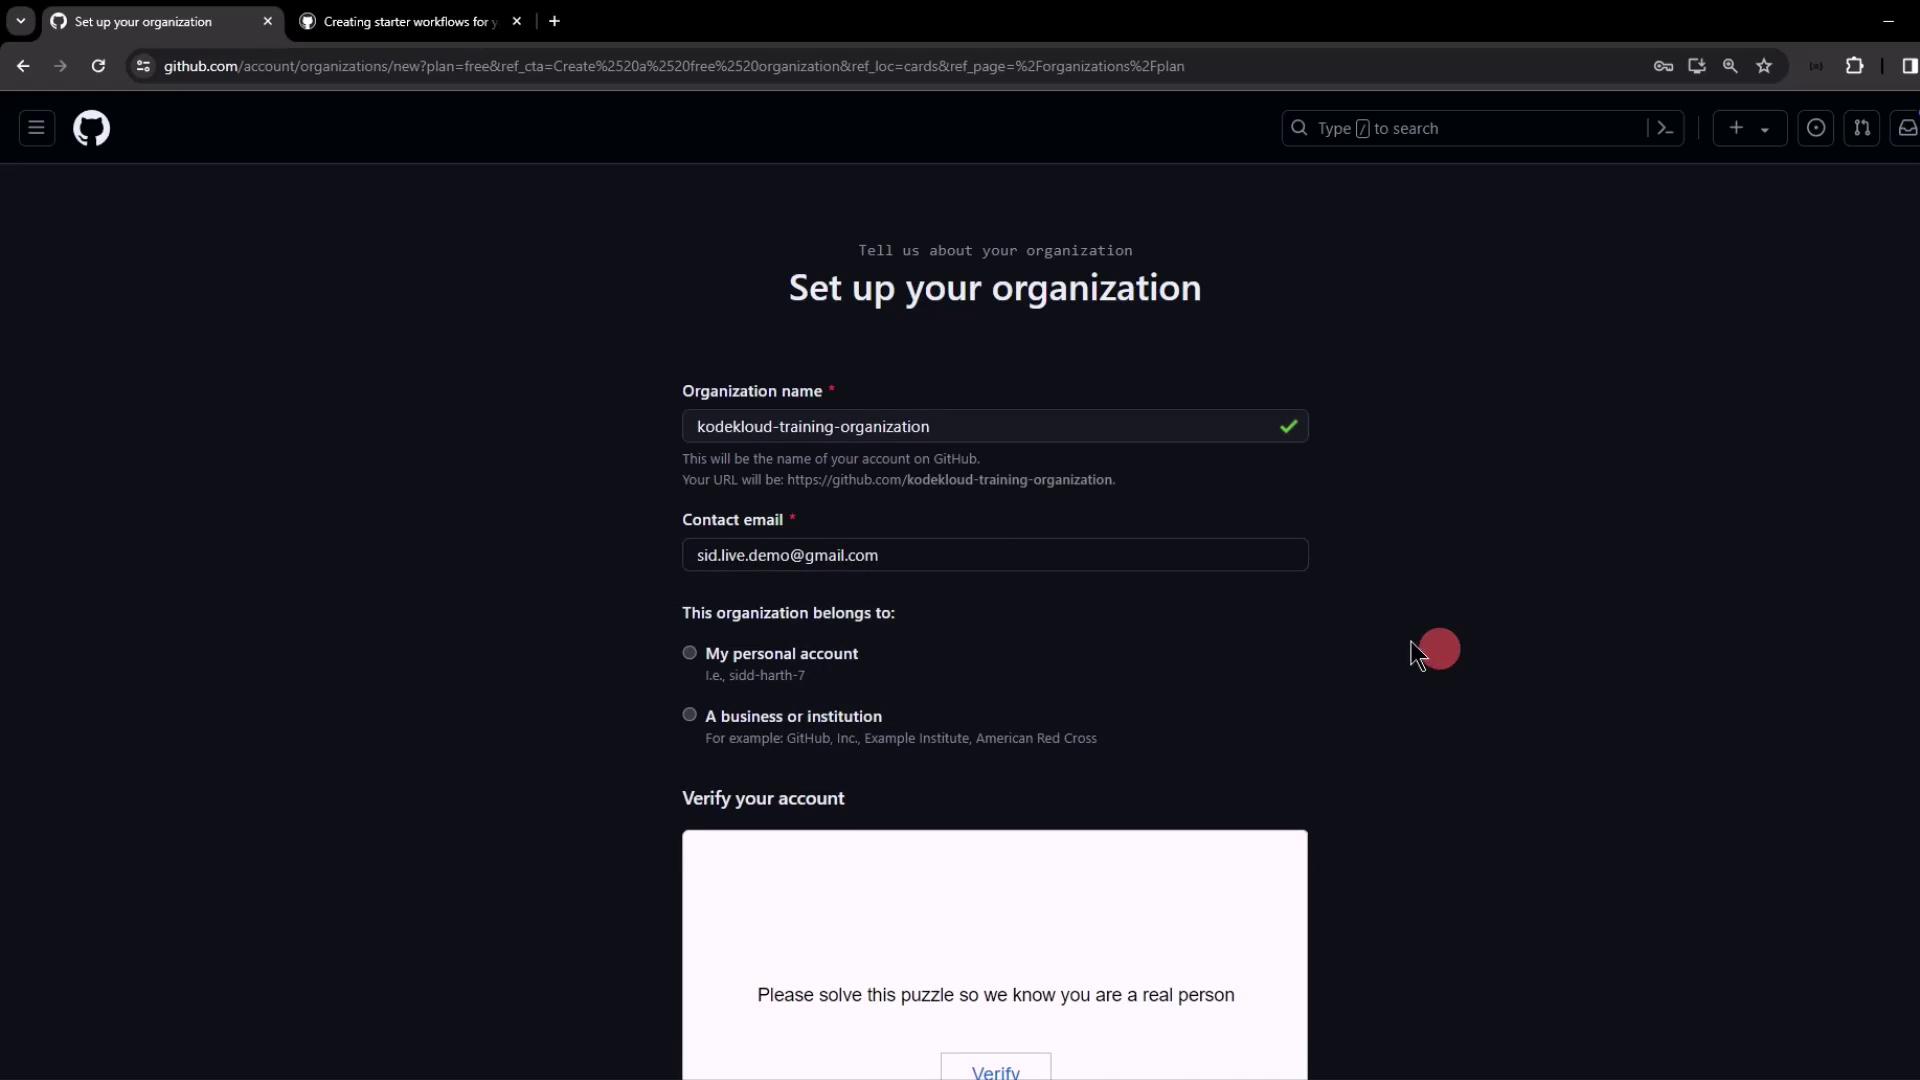The height and width of the screenshot is (1080, 1920).
Task: Open the command palette icon
Action: coord(1665,128)
